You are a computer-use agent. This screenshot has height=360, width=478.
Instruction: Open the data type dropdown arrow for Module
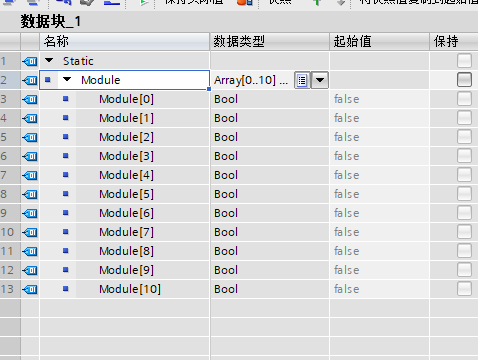(x=320, y=80)
